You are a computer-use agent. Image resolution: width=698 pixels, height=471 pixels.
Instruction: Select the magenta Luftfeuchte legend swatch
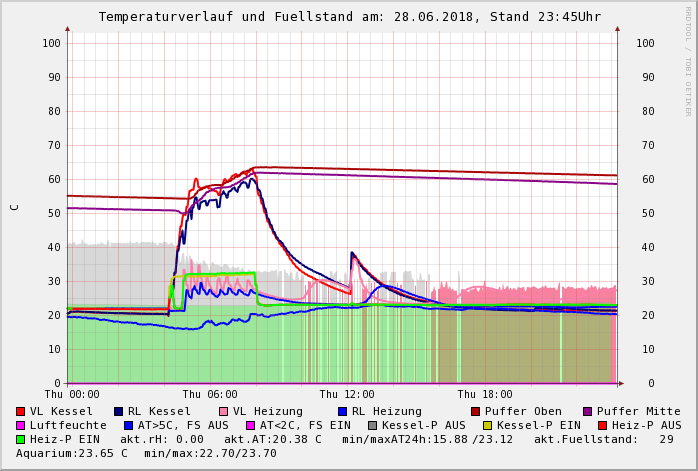(x=21, y=426)
